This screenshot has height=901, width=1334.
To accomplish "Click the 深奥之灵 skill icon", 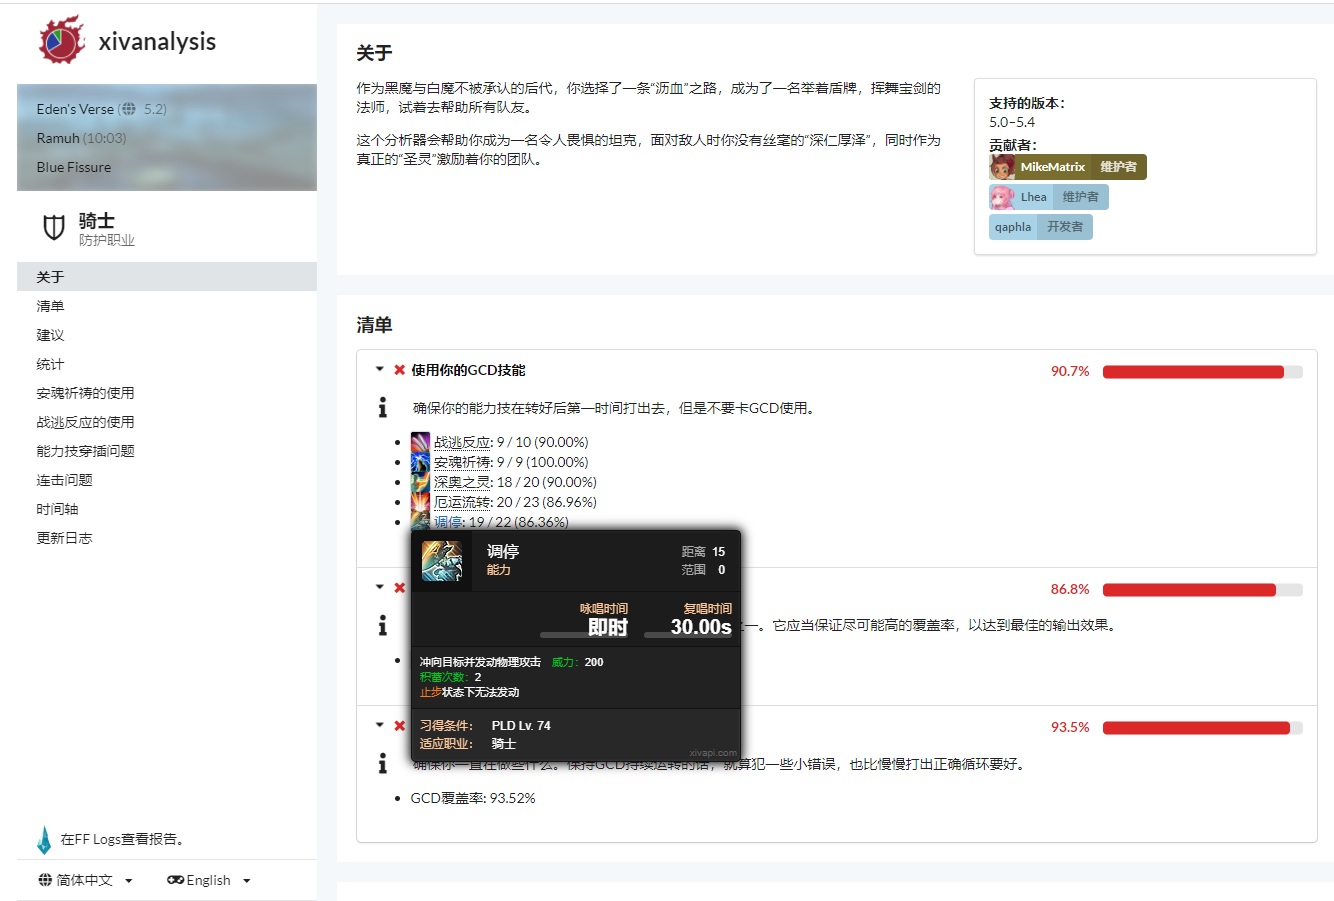I will click(x=420, y=482).
